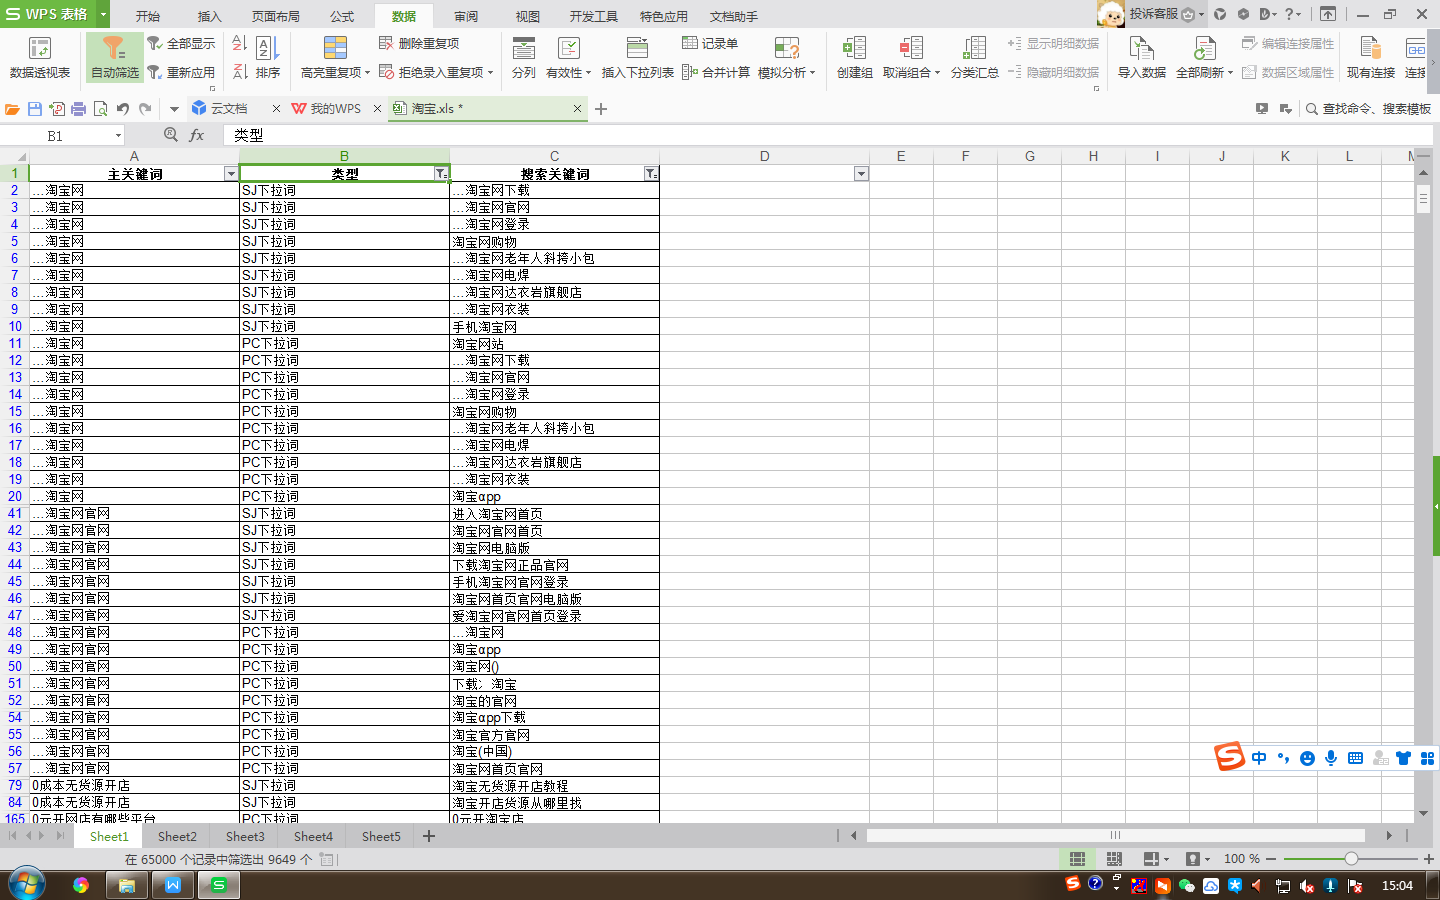Switch to the 审阅 ribbon tab
Screen dimensions: 1440x900
tap(466, 16)
